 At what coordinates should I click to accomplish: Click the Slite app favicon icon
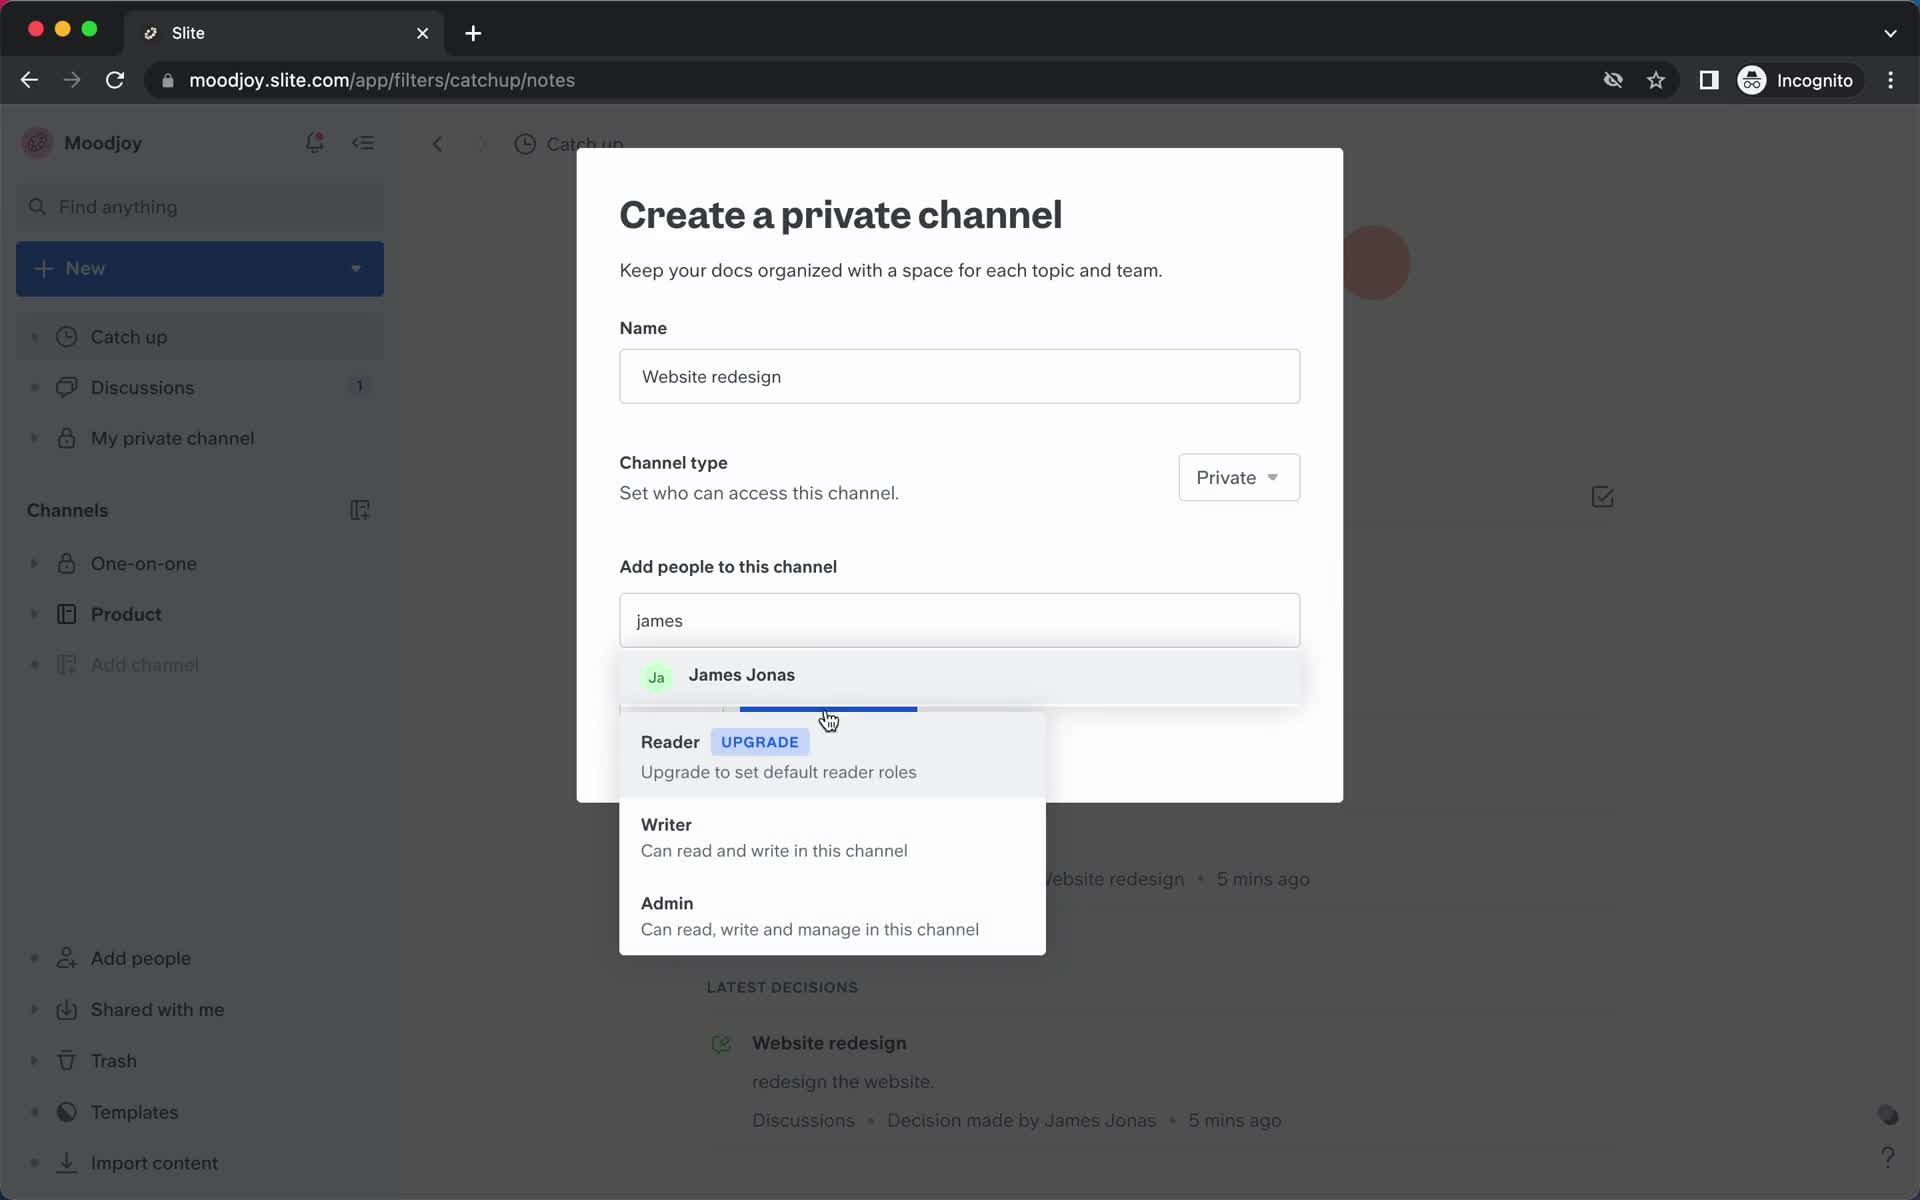151,32
